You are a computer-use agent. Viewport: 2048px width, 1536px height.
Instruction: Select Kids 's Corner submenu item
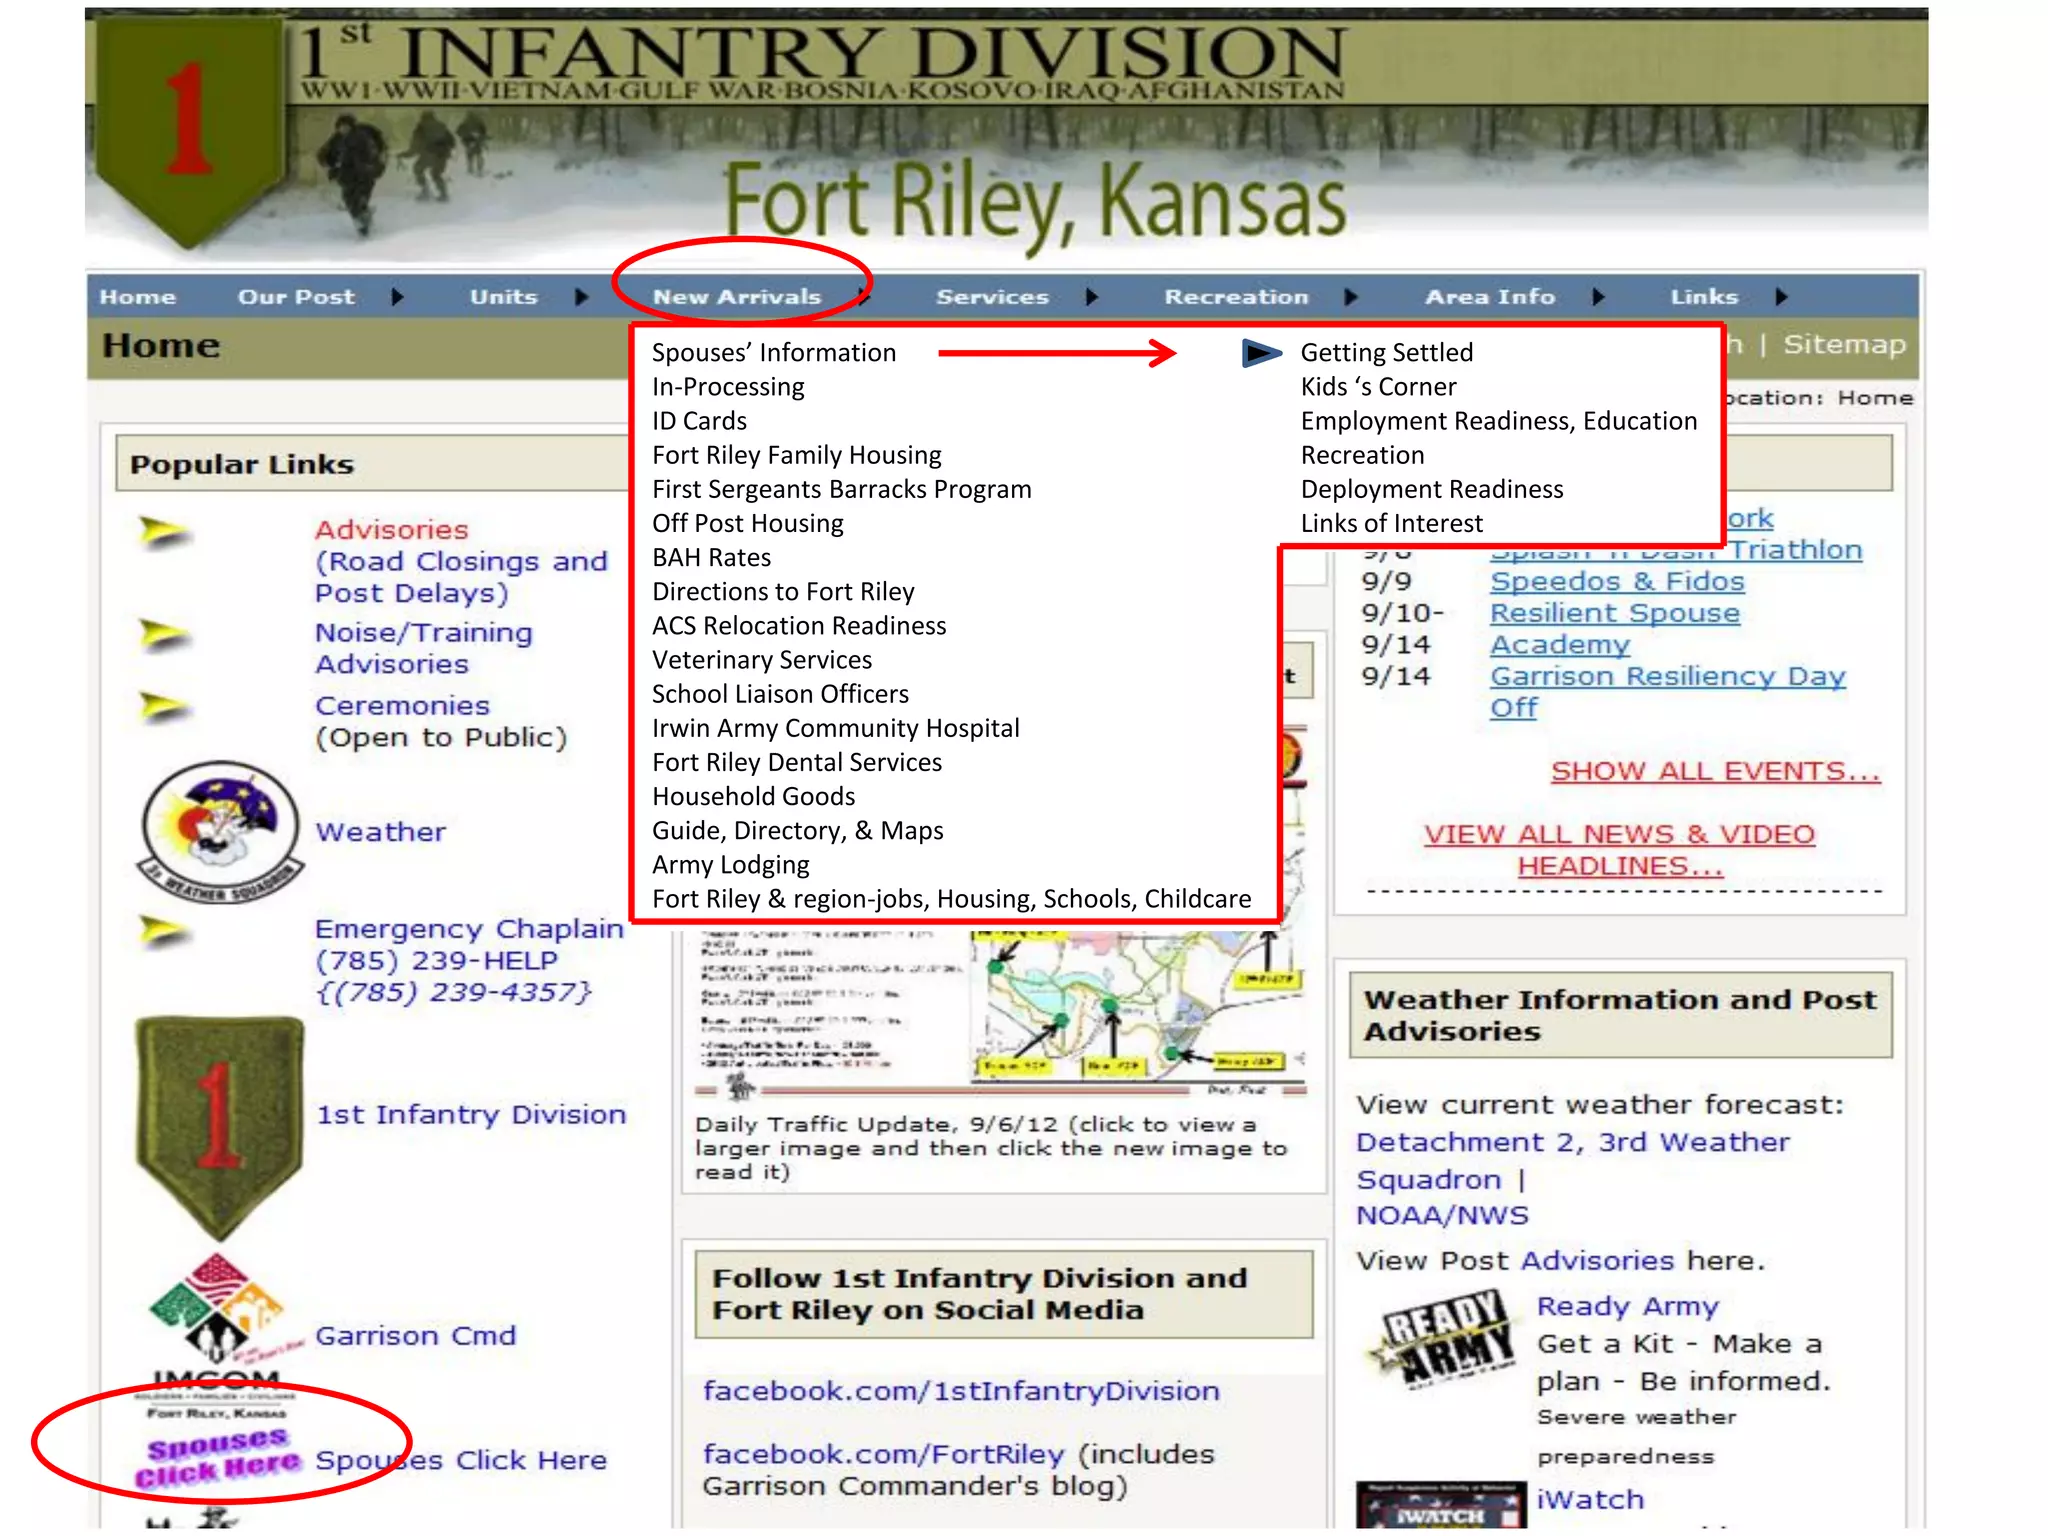[1378, 387]
